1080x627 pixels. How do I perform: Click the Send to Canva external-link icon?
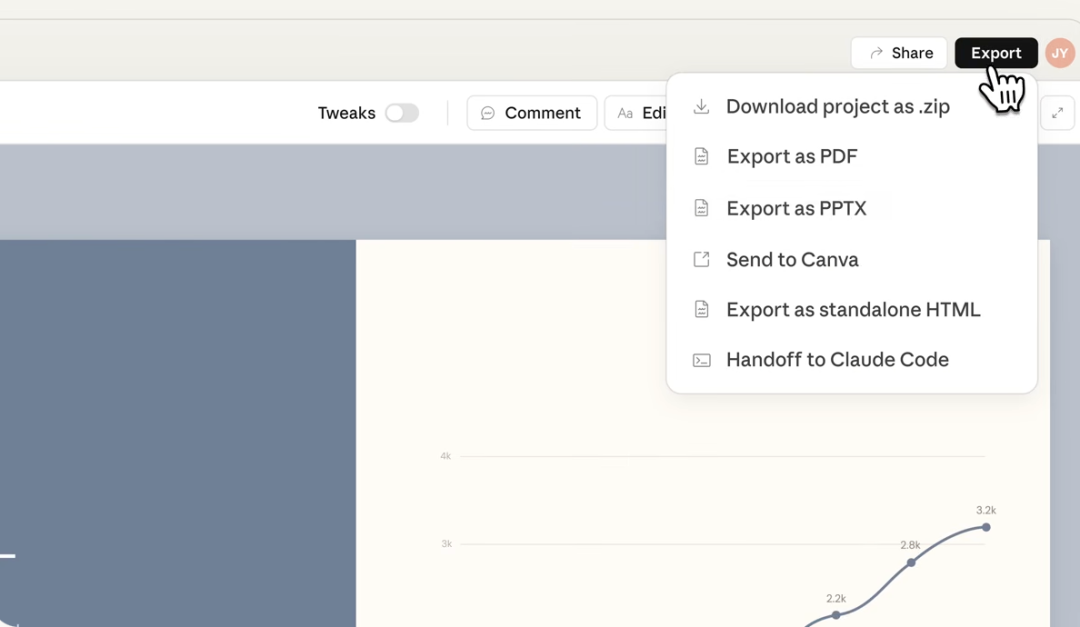[702, 260]
